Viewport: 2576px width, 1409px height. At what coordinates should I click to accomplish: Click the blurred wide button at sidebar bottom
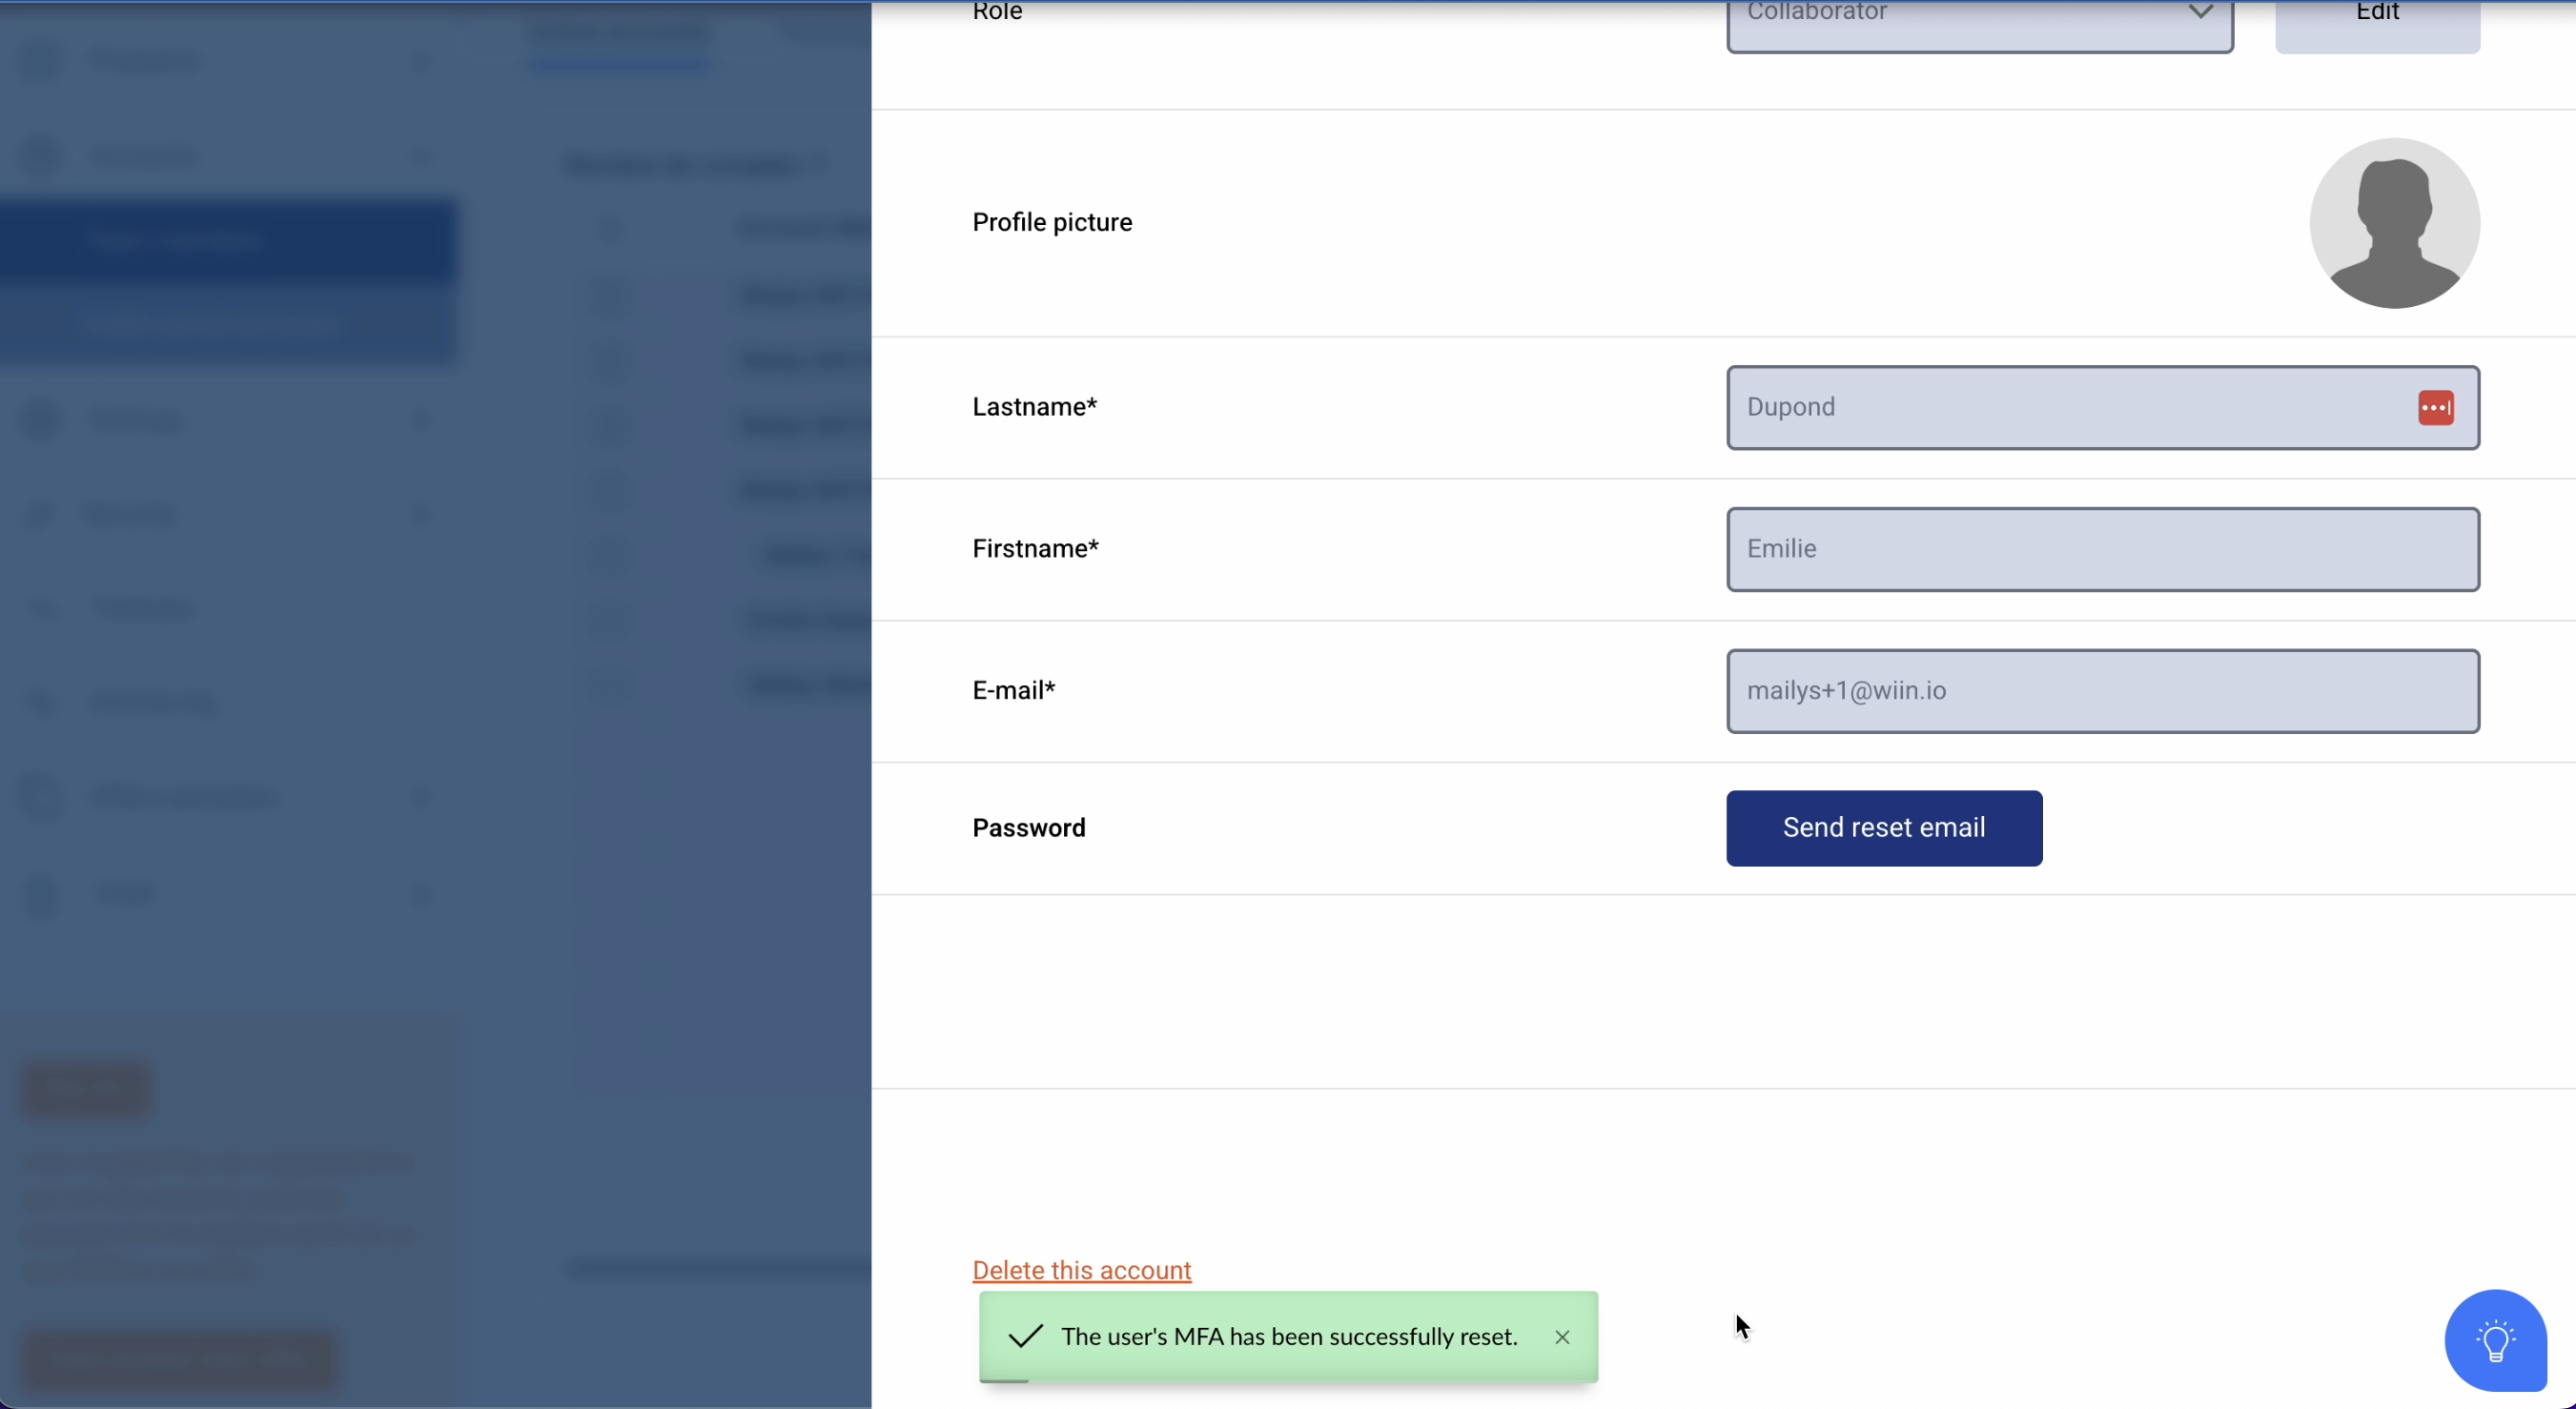[x=180, y=1359]
